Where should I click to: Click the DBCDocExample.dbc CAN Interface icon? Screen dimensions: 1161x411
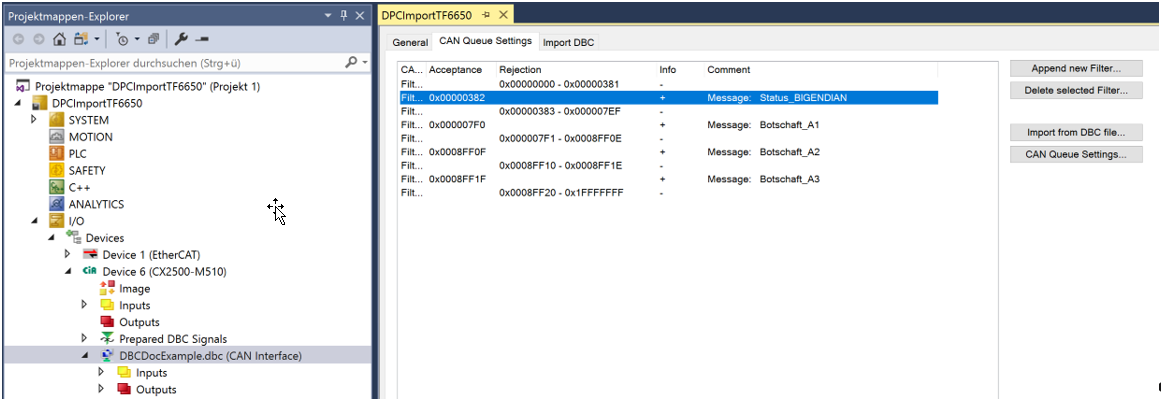pyautogui.click(x=107, y=355)
